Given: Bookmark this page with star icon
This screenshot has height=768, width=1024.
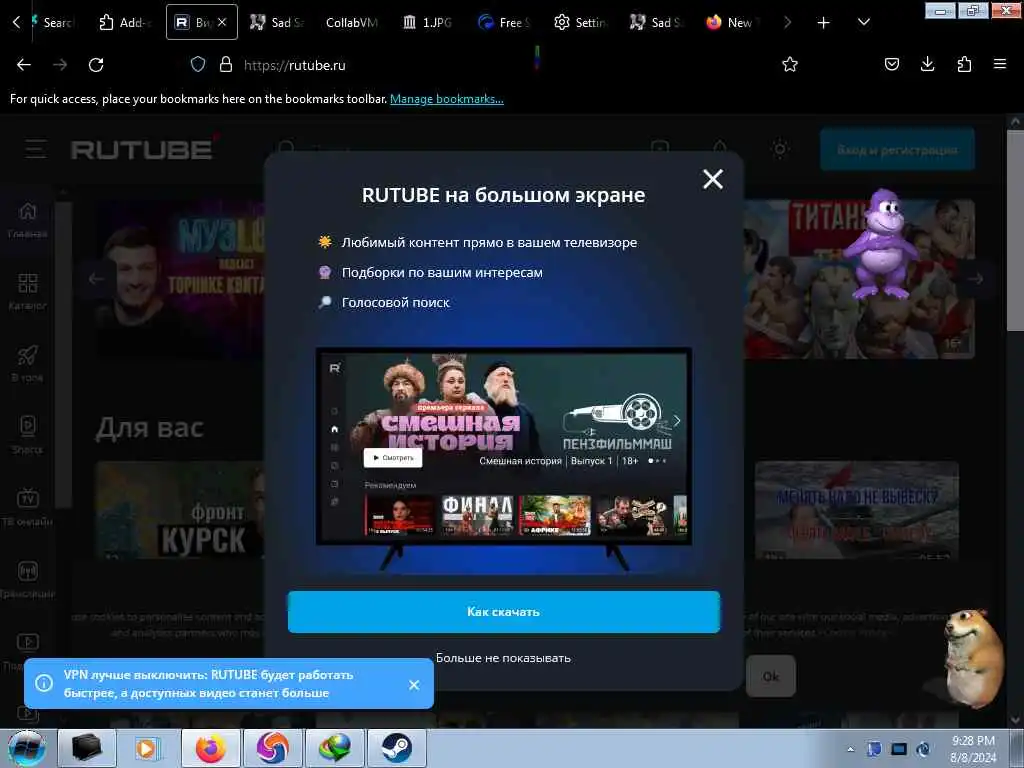Looking at the screenshot, I should tap(790, 64).
